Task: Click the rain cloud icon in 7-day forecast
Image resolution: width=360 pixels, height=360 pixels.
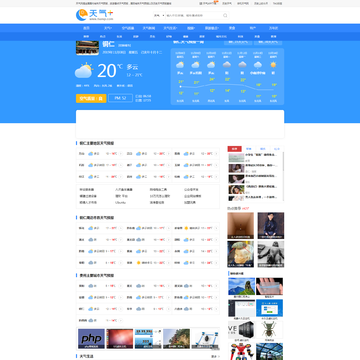Action: (258, 65)
